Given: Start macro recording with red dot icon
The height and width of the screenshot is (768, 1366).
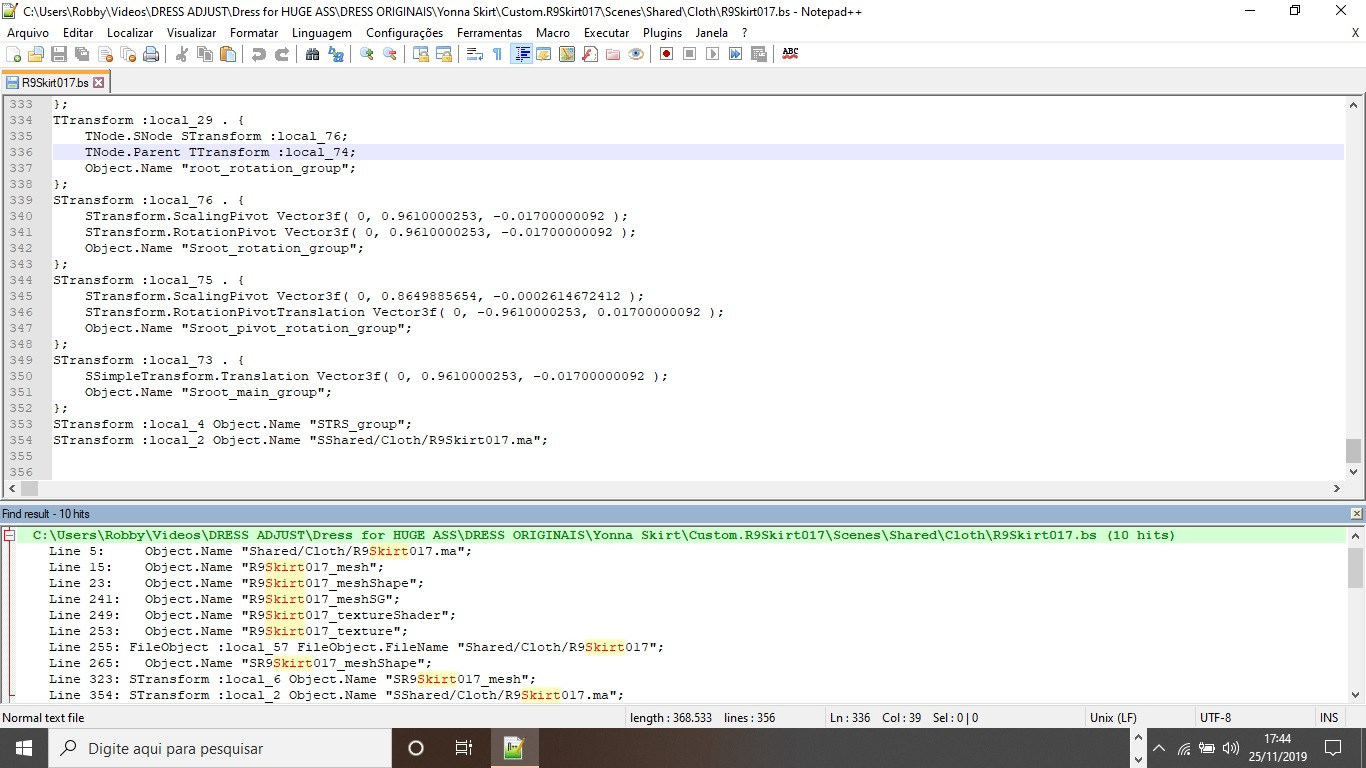Looking at the screenshot, I should click(666, 54).
